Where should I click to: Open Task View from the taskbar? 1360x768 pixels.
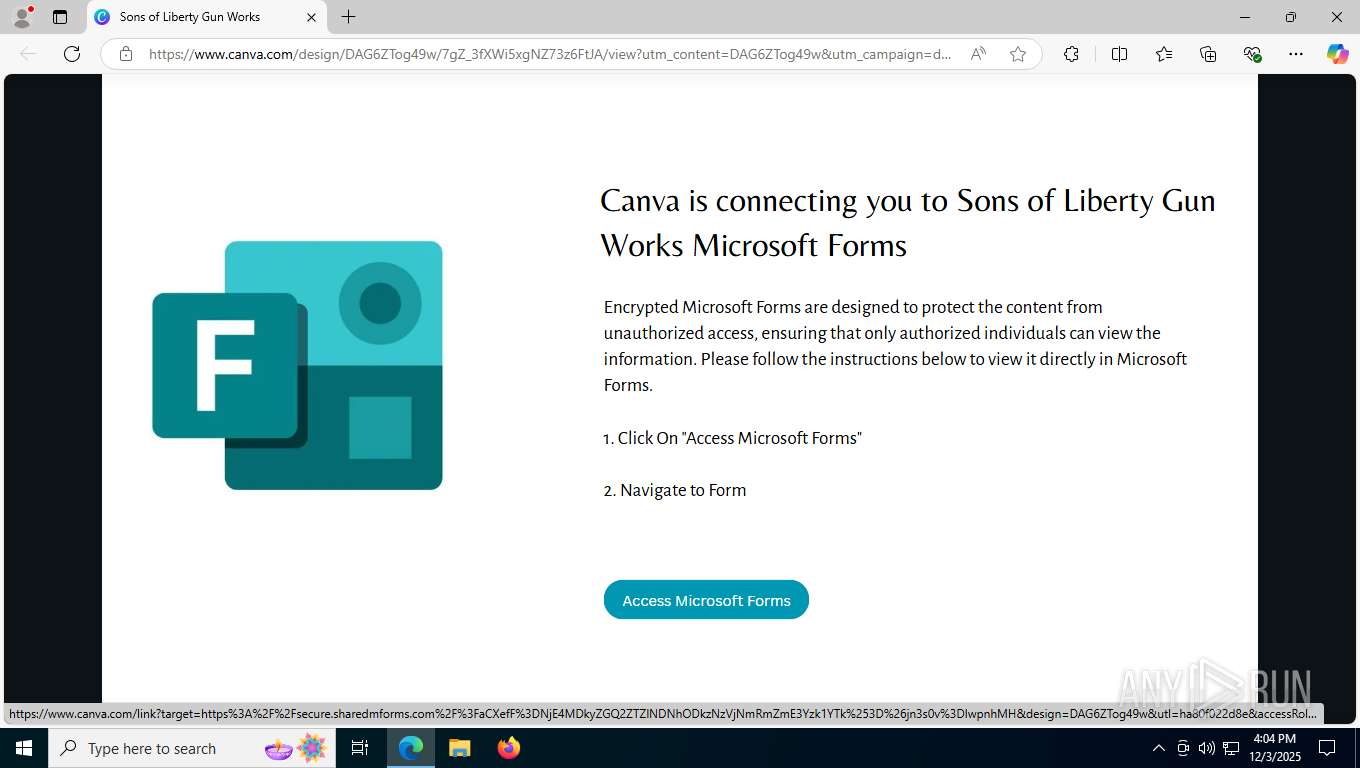coord(360,748)
